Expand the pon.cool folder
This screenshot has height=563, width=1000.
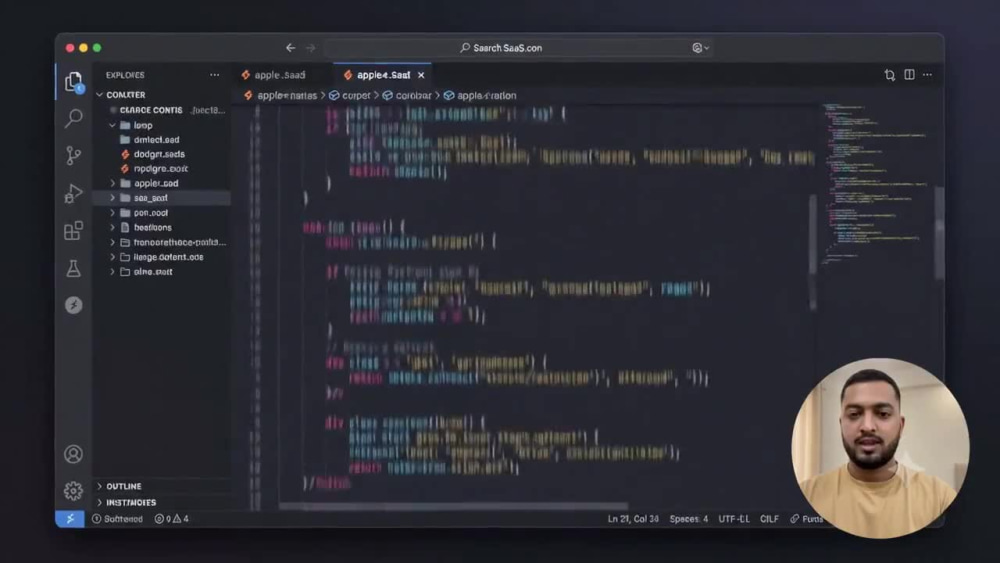(112, 213)
